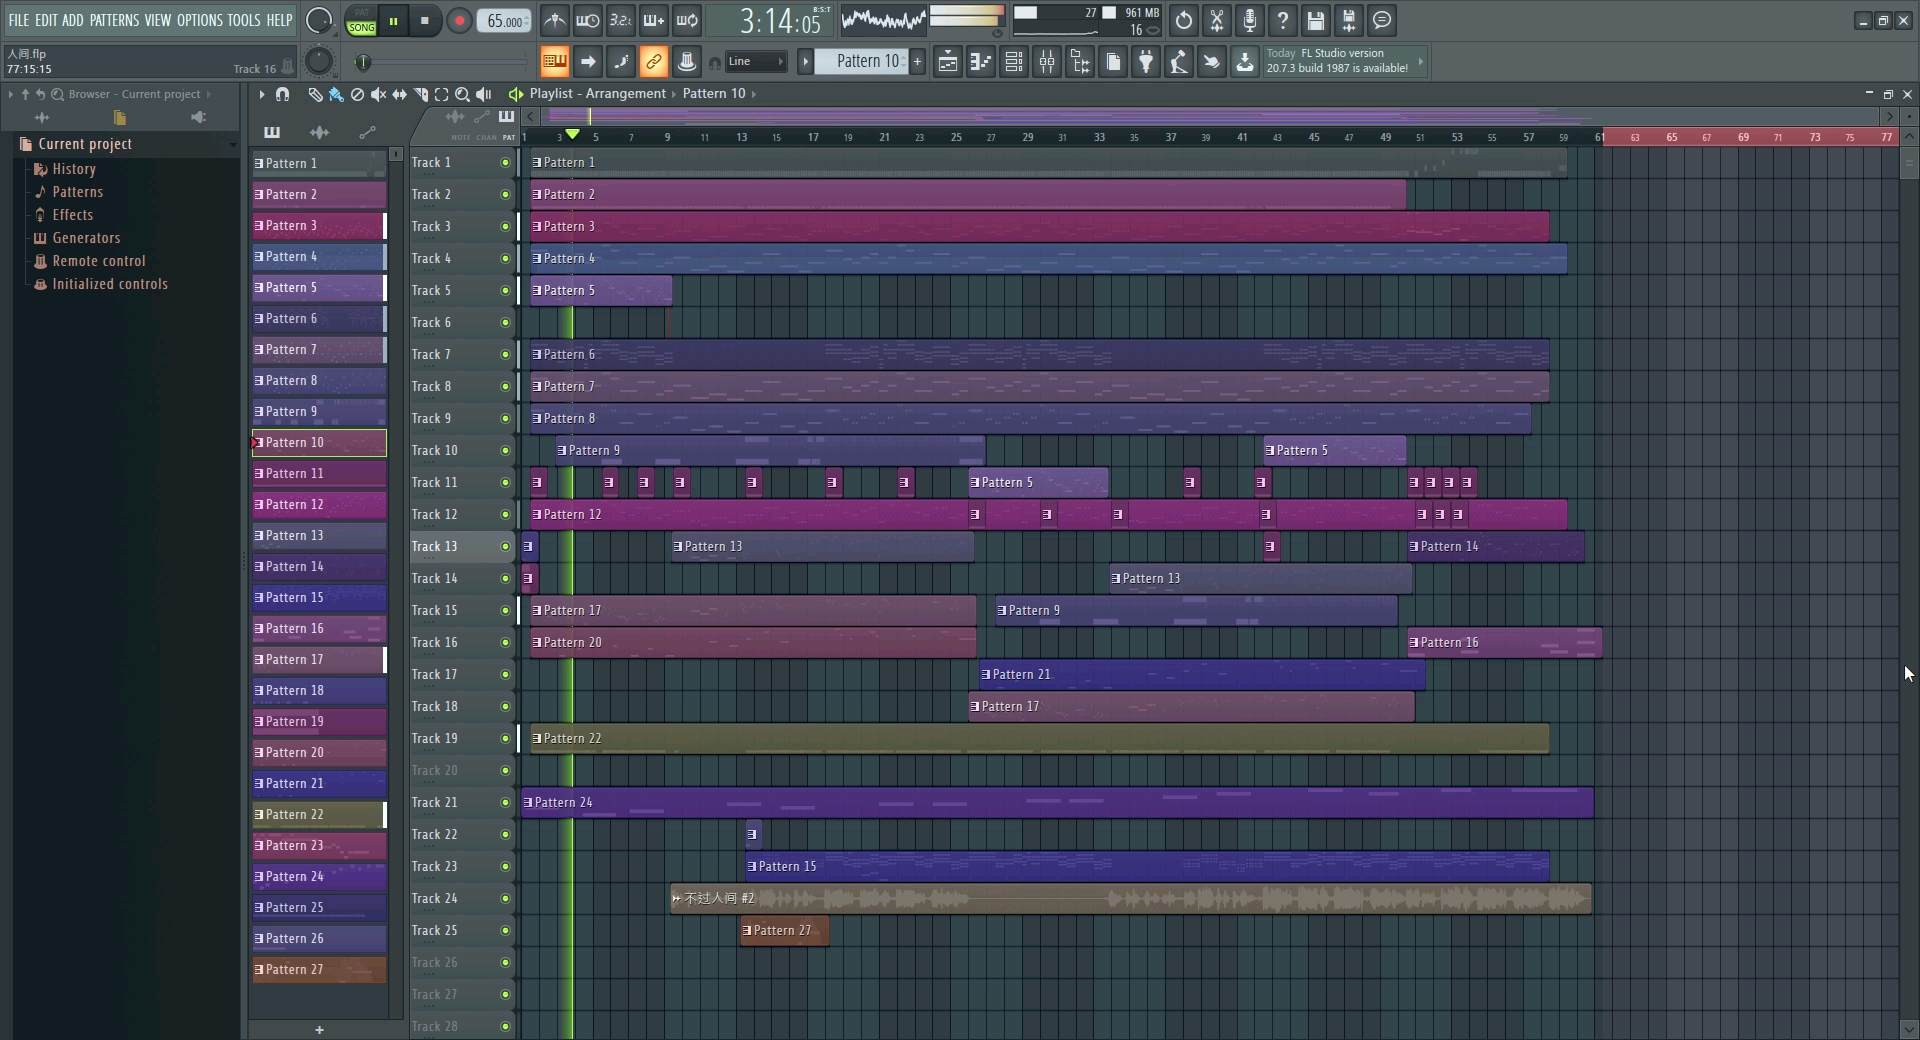Toggle typing keyboard to piano
This screenshot has width=1920, height=1040.
[x=555, y=62]
